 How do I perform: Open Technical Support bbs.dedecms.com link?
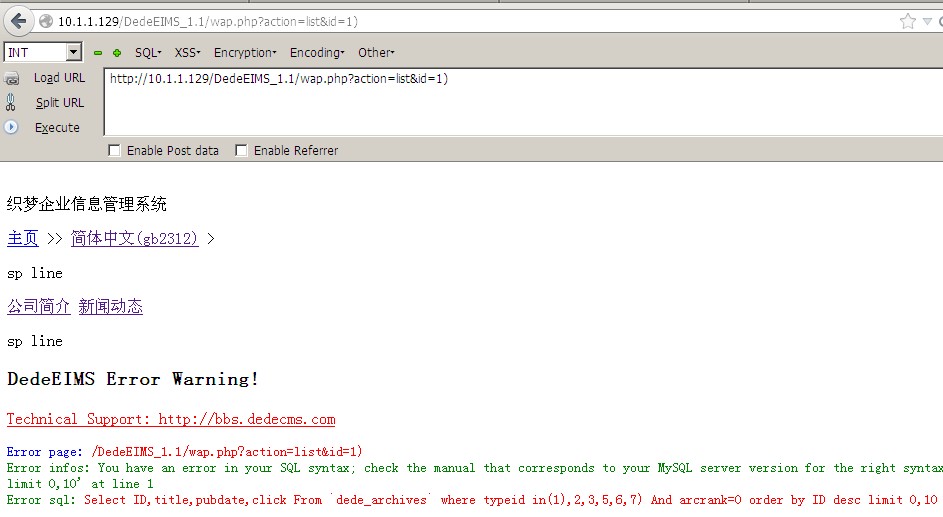171,420
